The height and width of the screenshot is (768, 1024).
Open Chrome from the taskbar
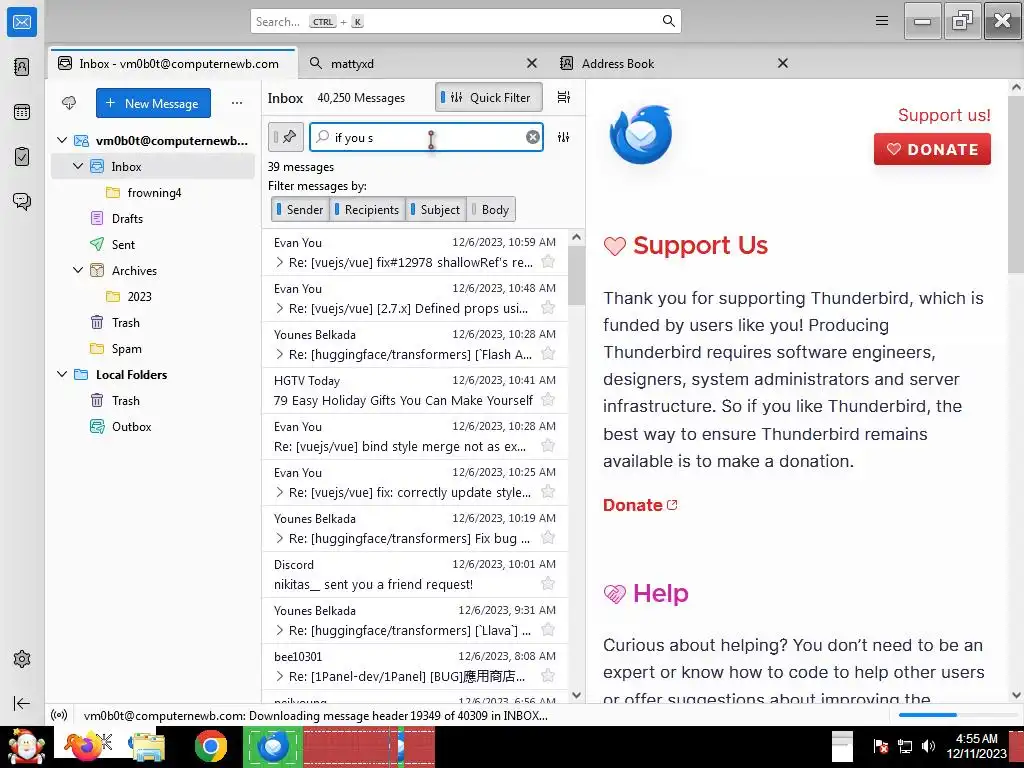point(210,746)
